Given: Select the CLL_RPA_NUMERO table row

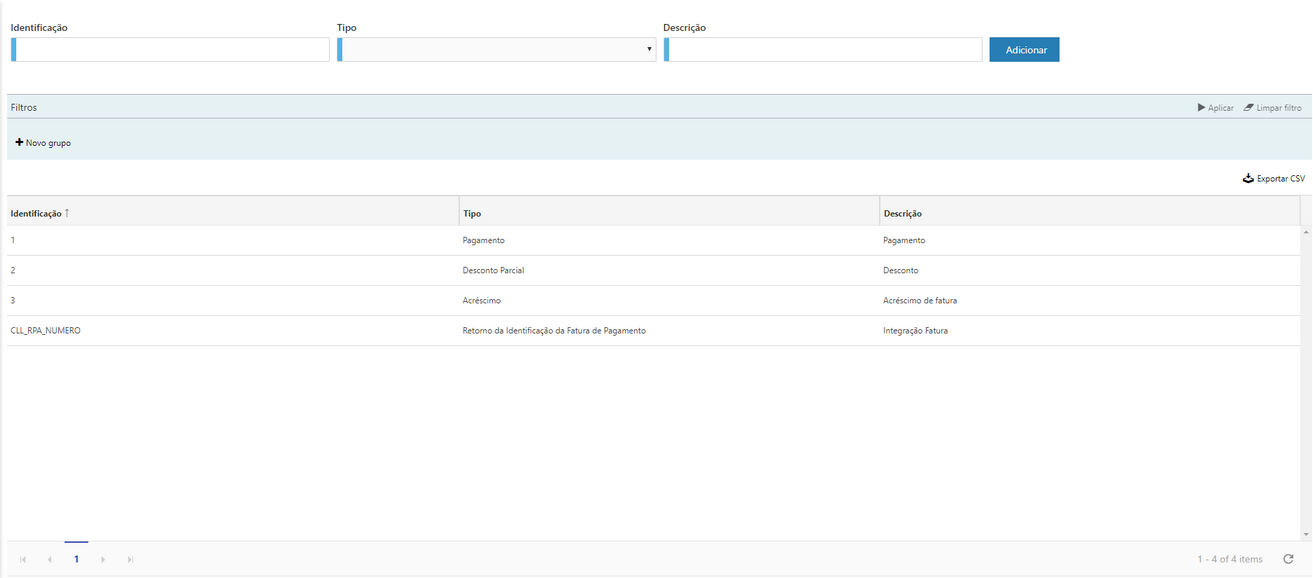Looking at the screenshot, I should point(45,331).
